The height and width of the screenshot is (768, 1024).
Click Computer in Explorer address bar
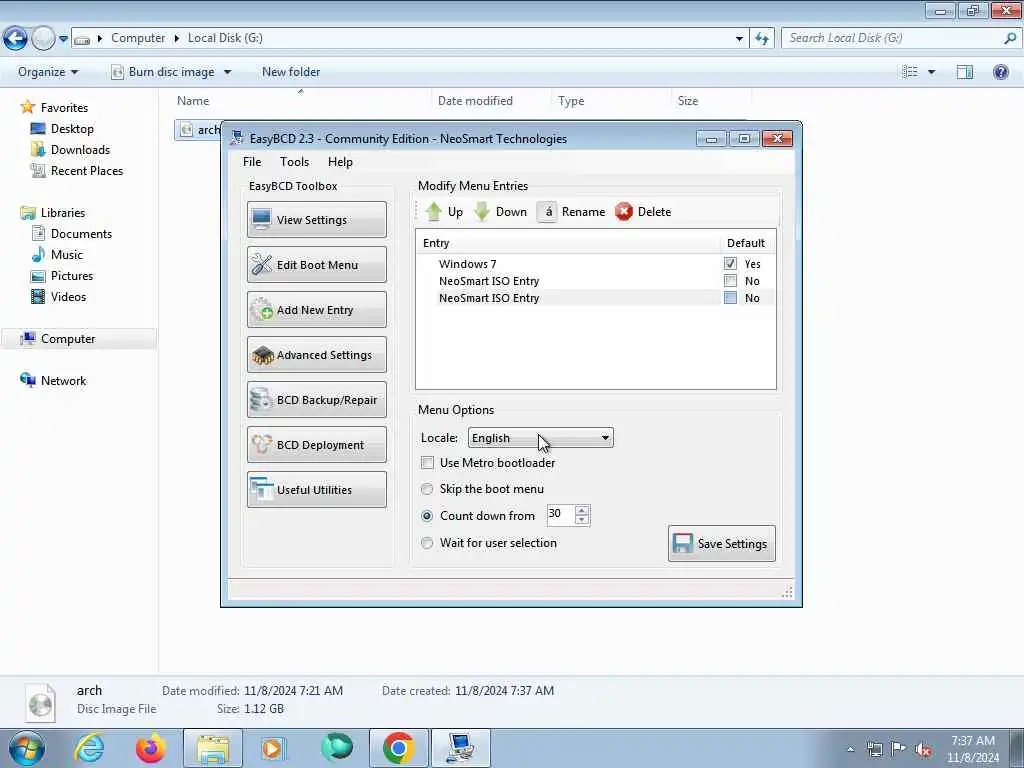coord(138,38)
